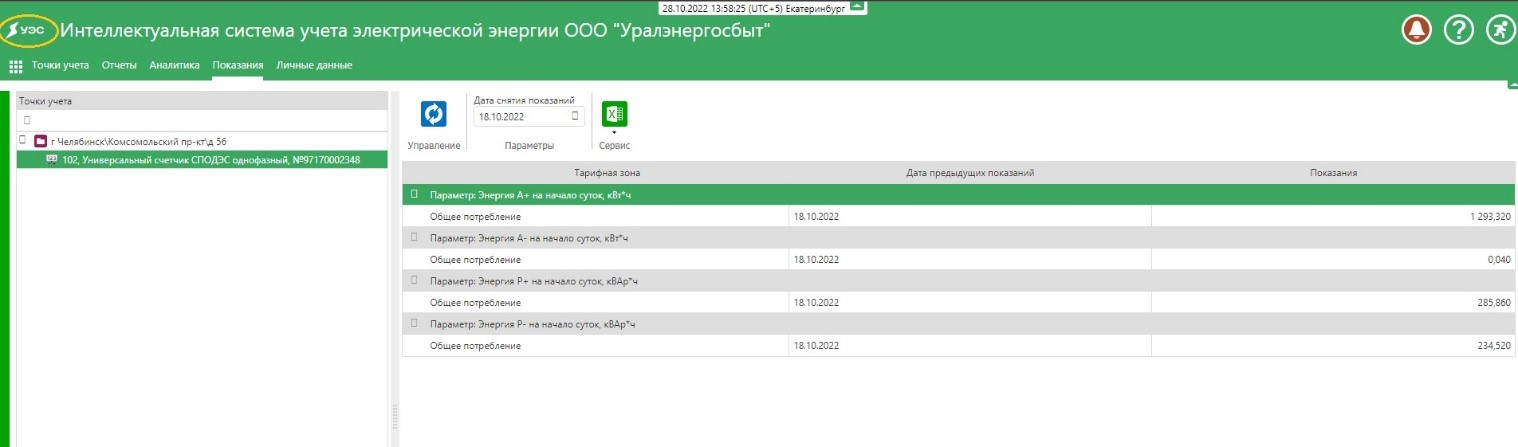Viewport: 1518px width, 447px height.
Task: Click the Excel export icon
Action: point(614,114)
